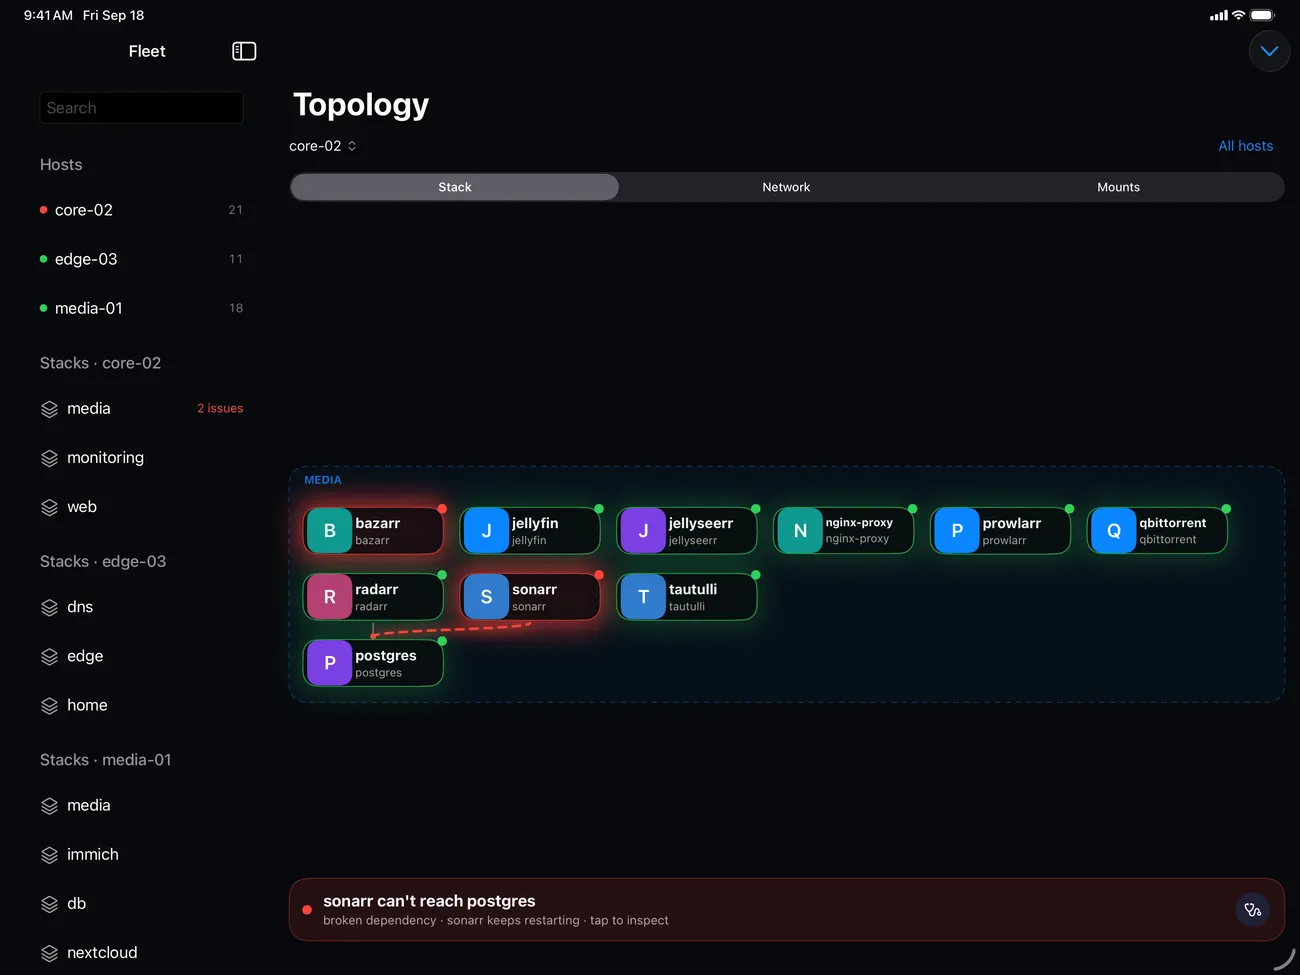Select the jellyfin container name
The image size is (1300, 975).
[x=535, y=523]
